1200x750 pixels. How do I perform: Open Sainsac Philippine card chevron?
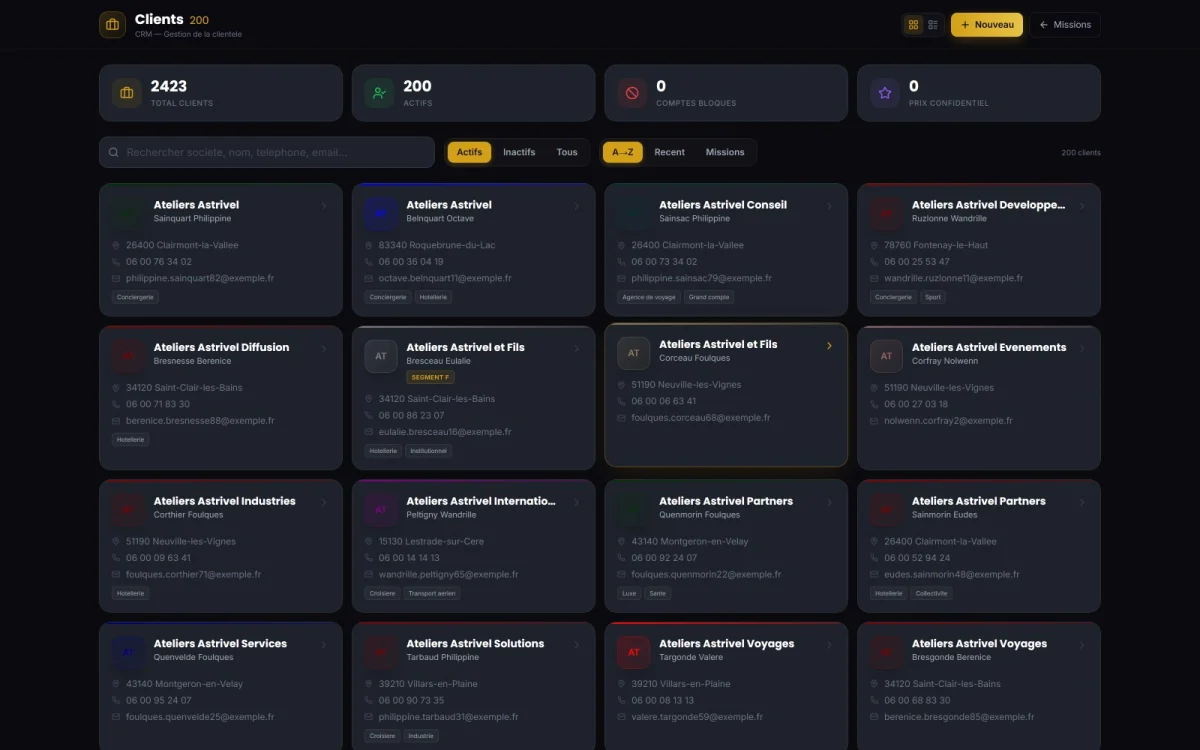tap(829, 207)
